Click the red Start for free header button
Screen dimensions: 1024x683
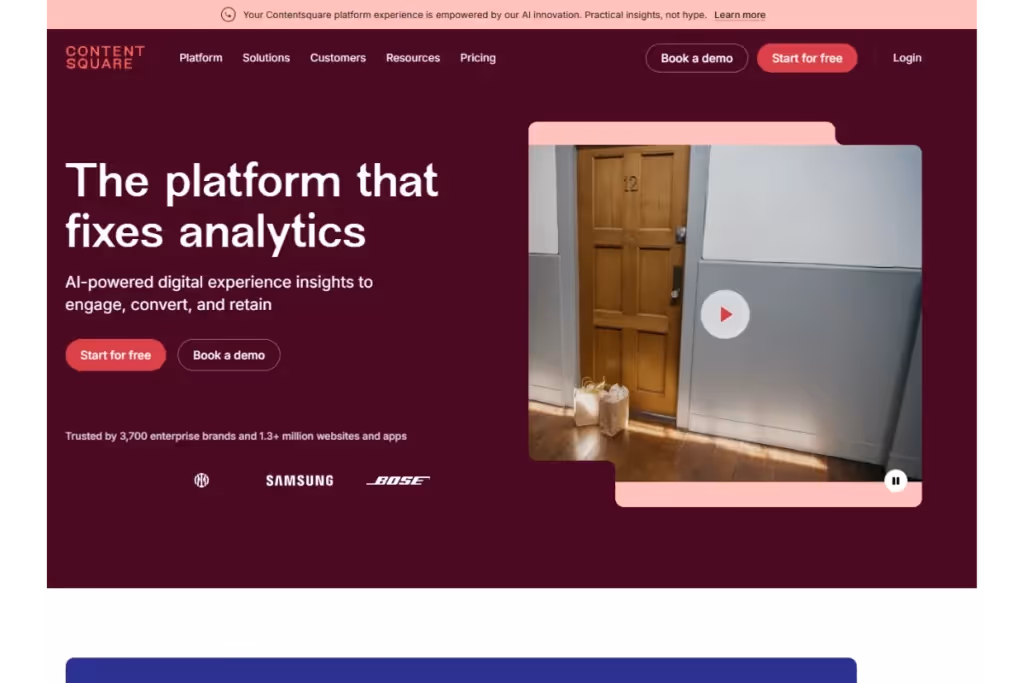[807, 58]
